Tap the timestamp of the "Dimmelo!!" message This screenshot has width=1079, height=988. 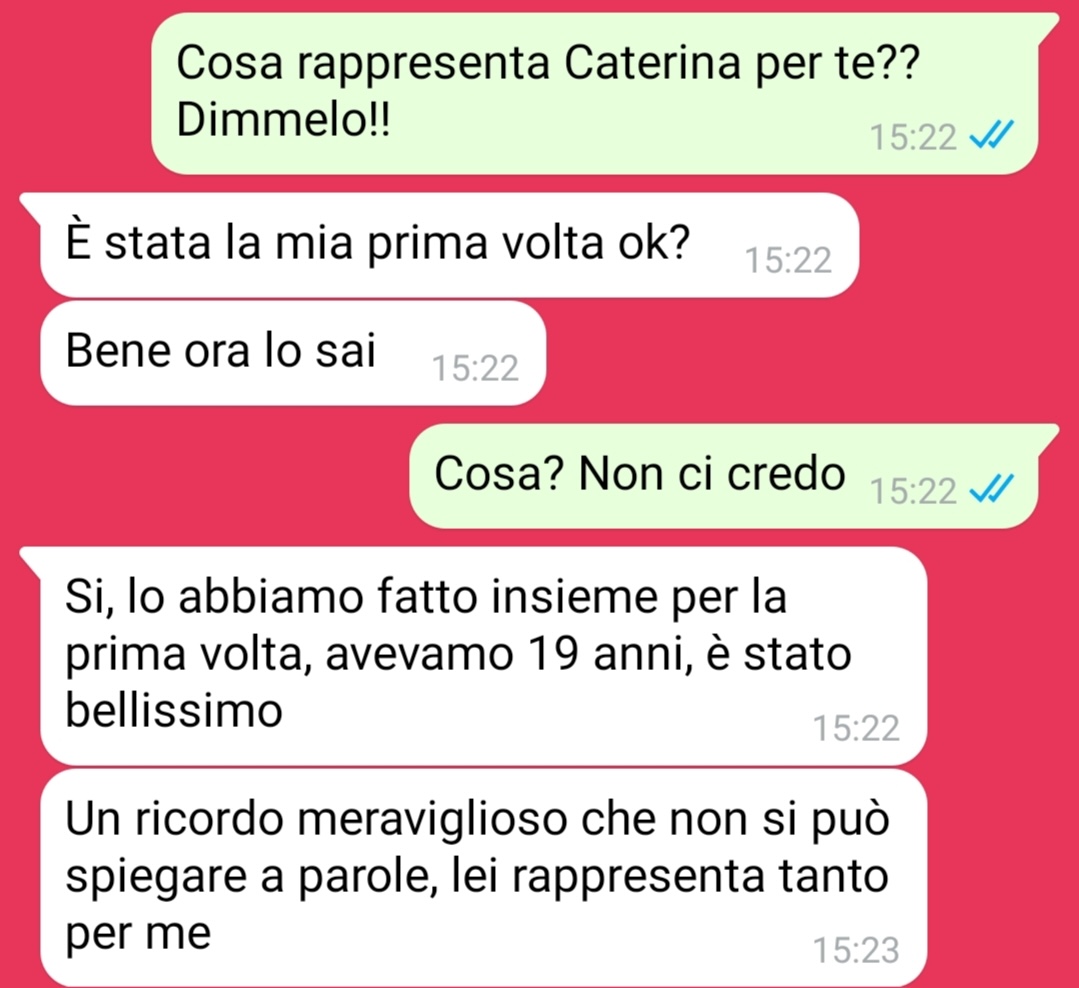[x=913, y=137]
